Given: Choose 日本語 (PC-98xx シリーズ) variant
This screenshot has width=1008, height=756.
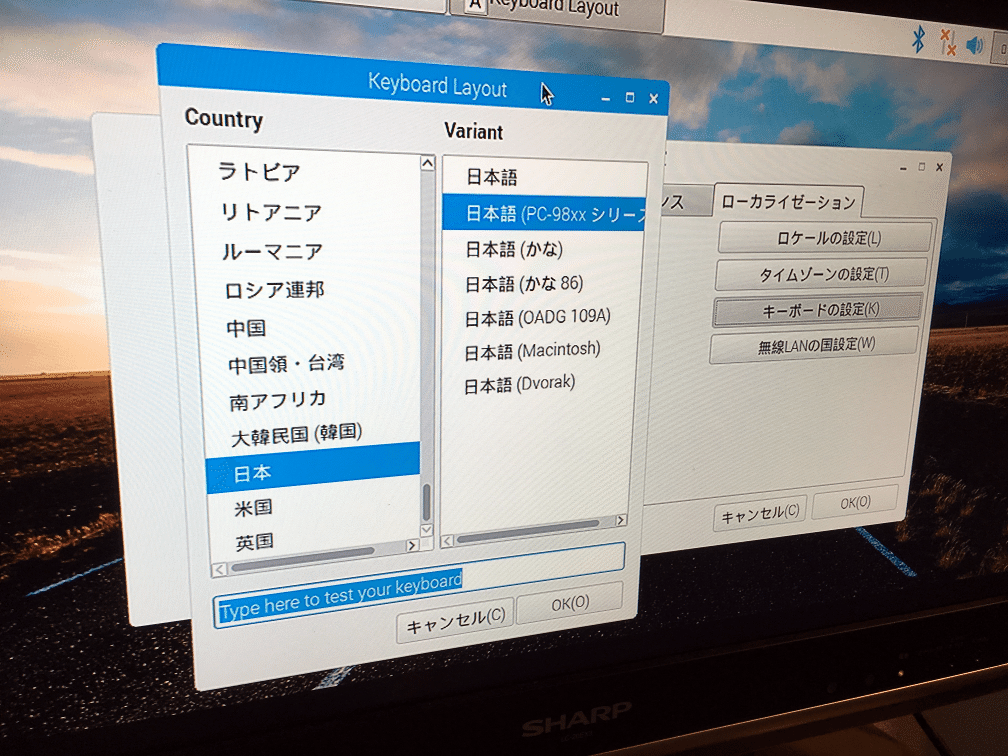Looking at the screenshot, I should point(544,213).
